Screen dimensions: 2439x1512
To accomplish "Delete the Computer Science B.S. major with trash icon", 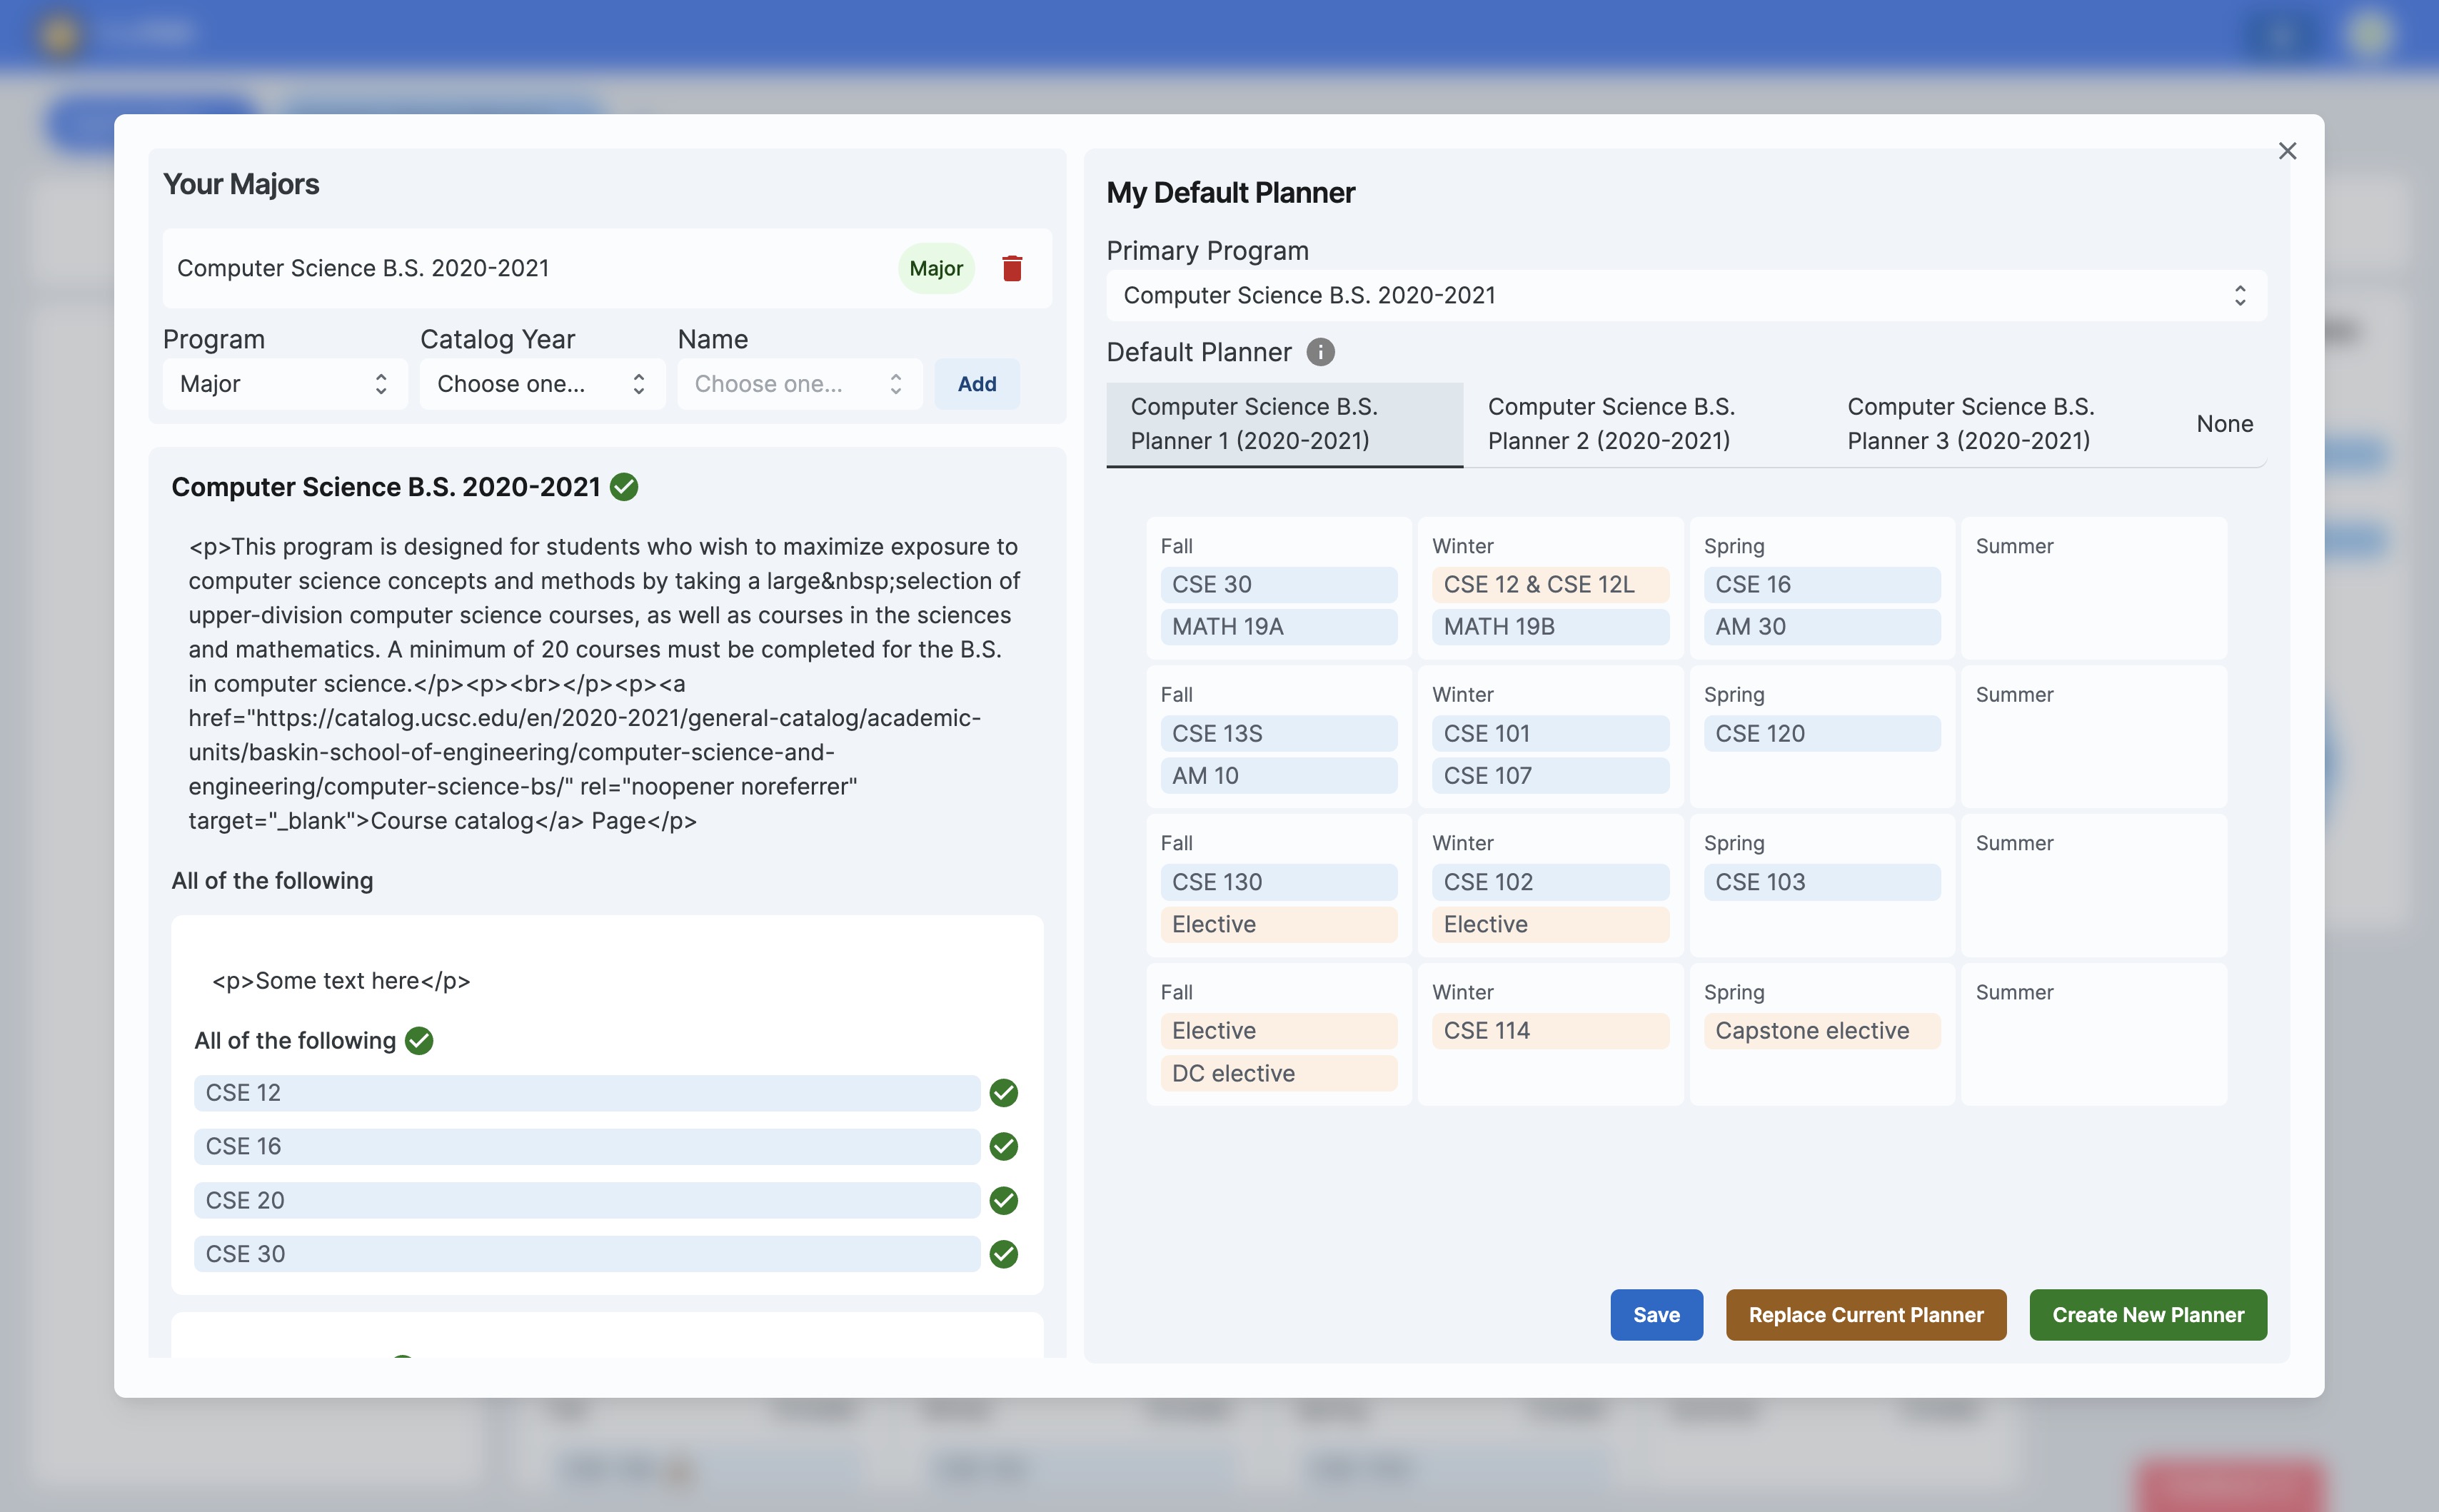I will [x=1011, y=268].
